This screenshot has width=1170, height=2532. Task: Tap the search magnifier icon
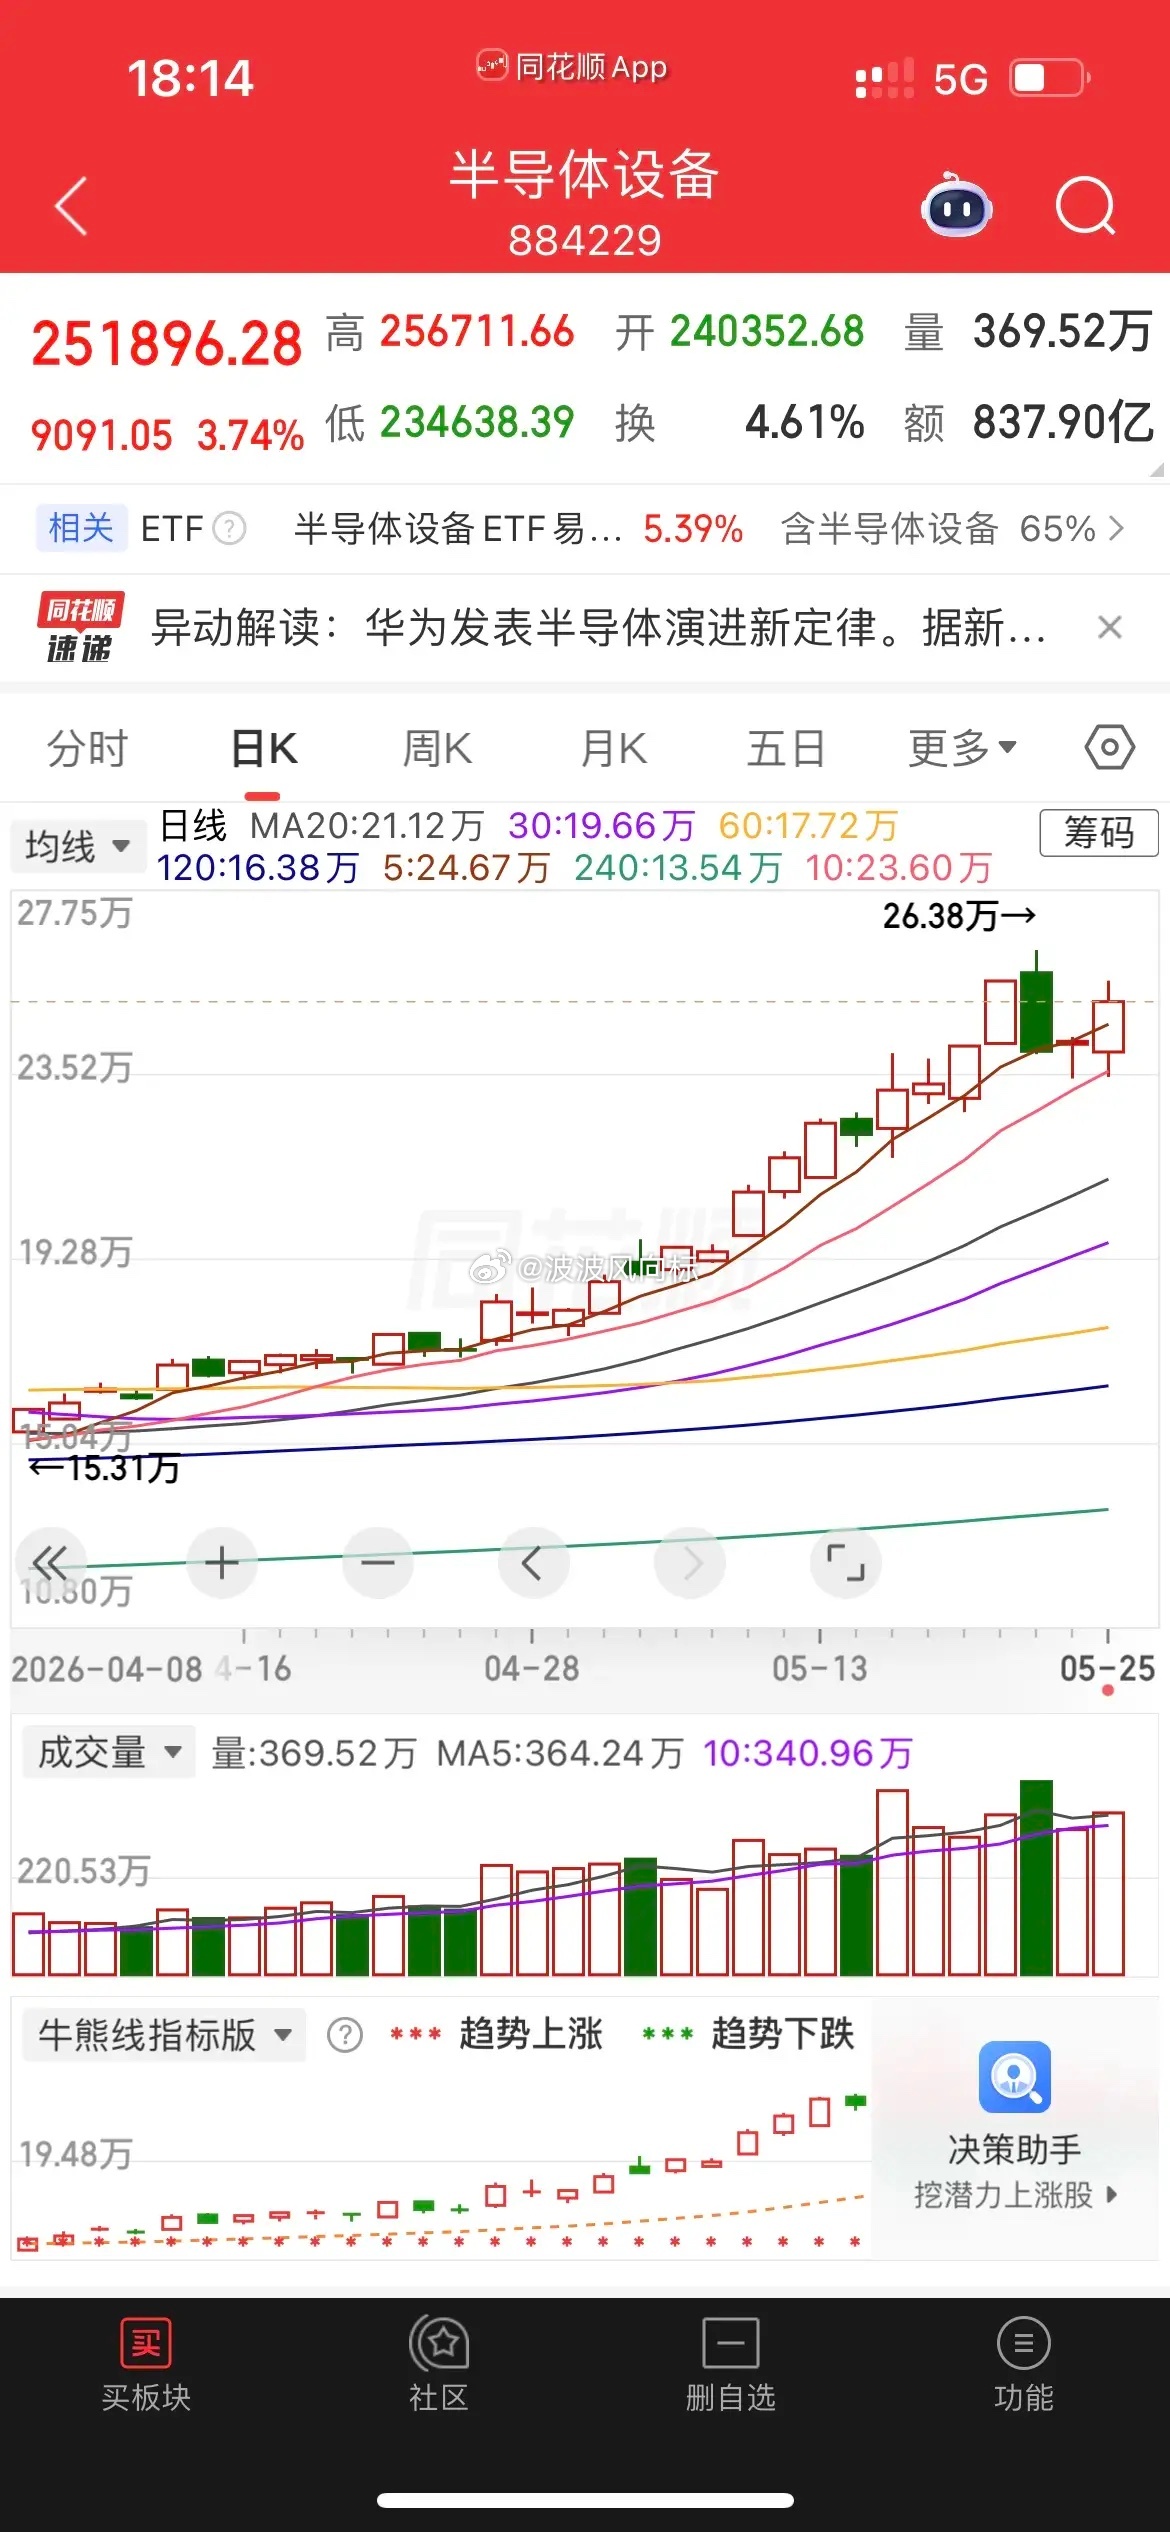(x=1085, y=205)
